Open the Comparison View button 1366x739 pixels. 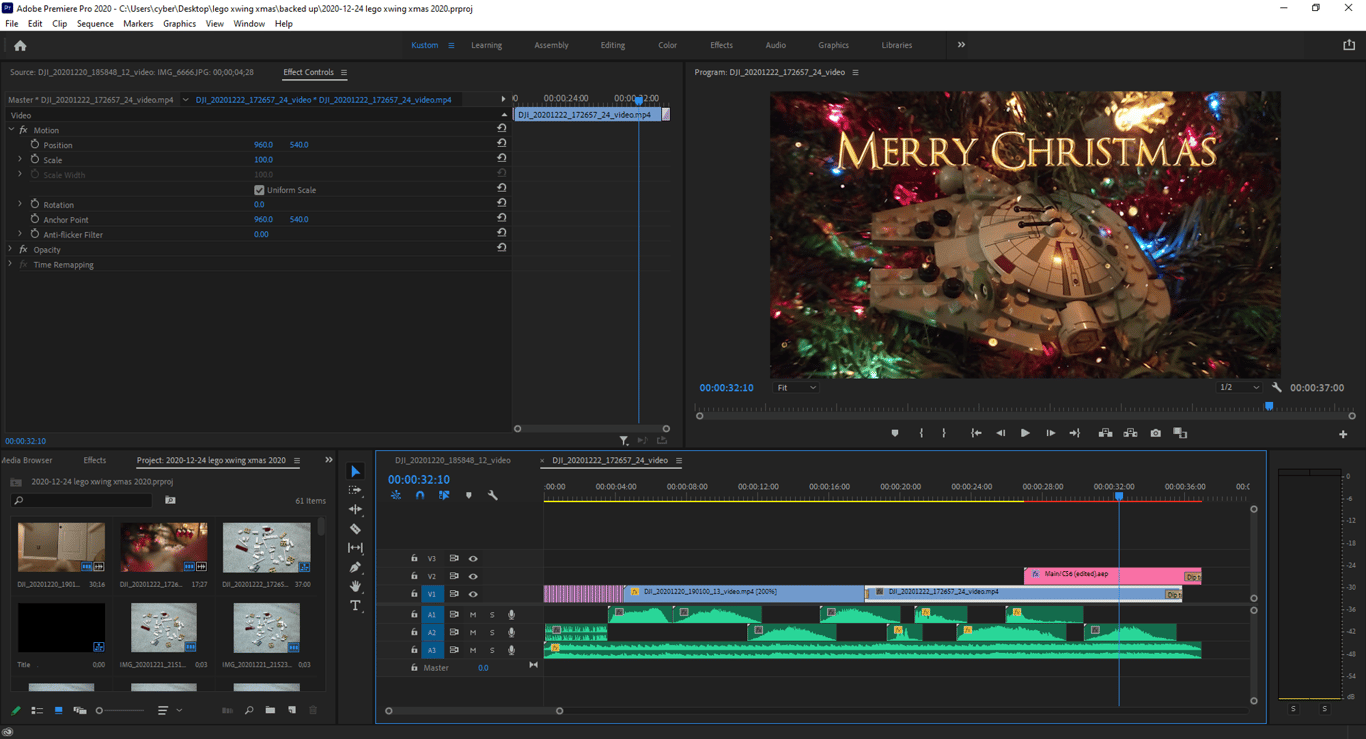point(1180,433)
